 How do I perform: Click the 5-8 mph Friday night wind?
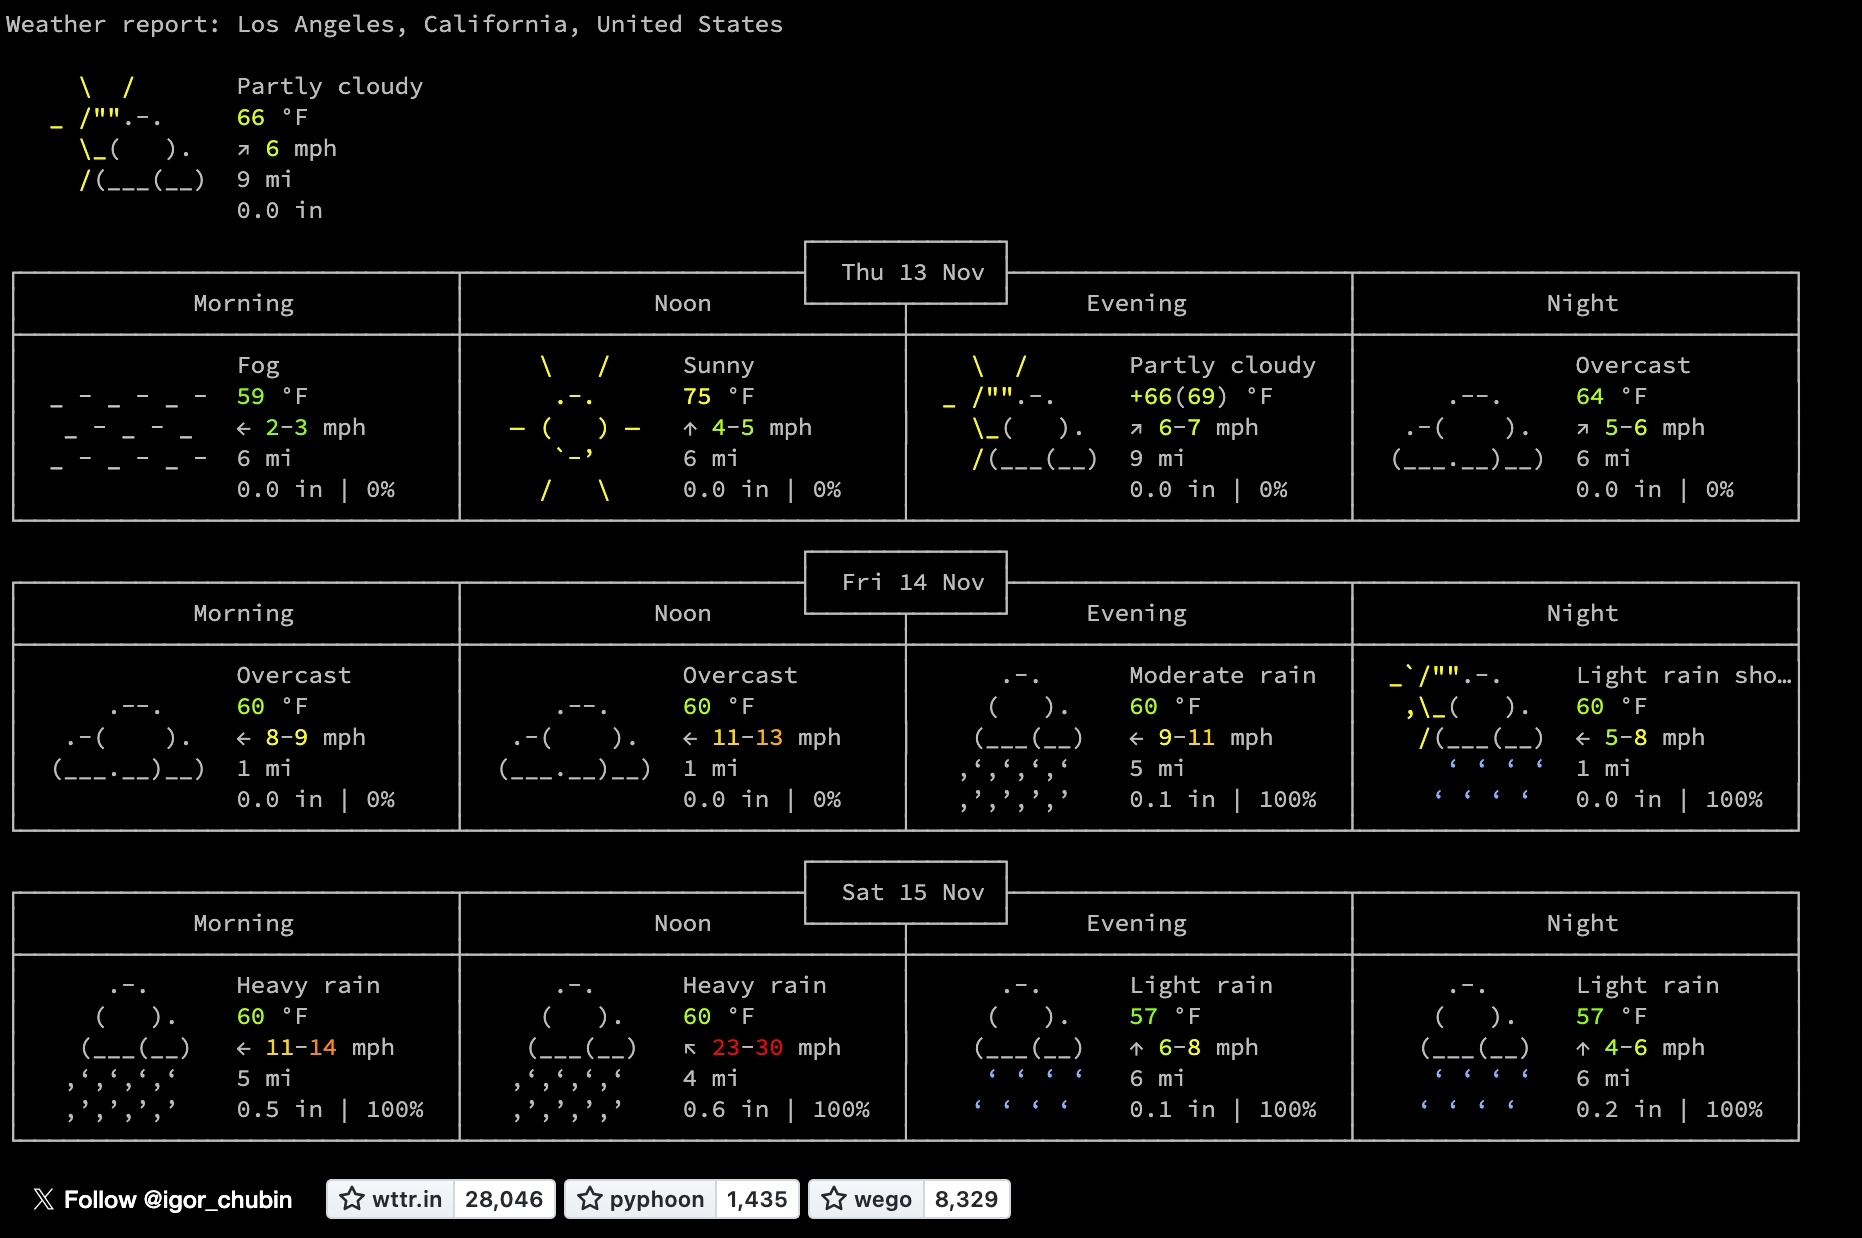point(1640,737)
